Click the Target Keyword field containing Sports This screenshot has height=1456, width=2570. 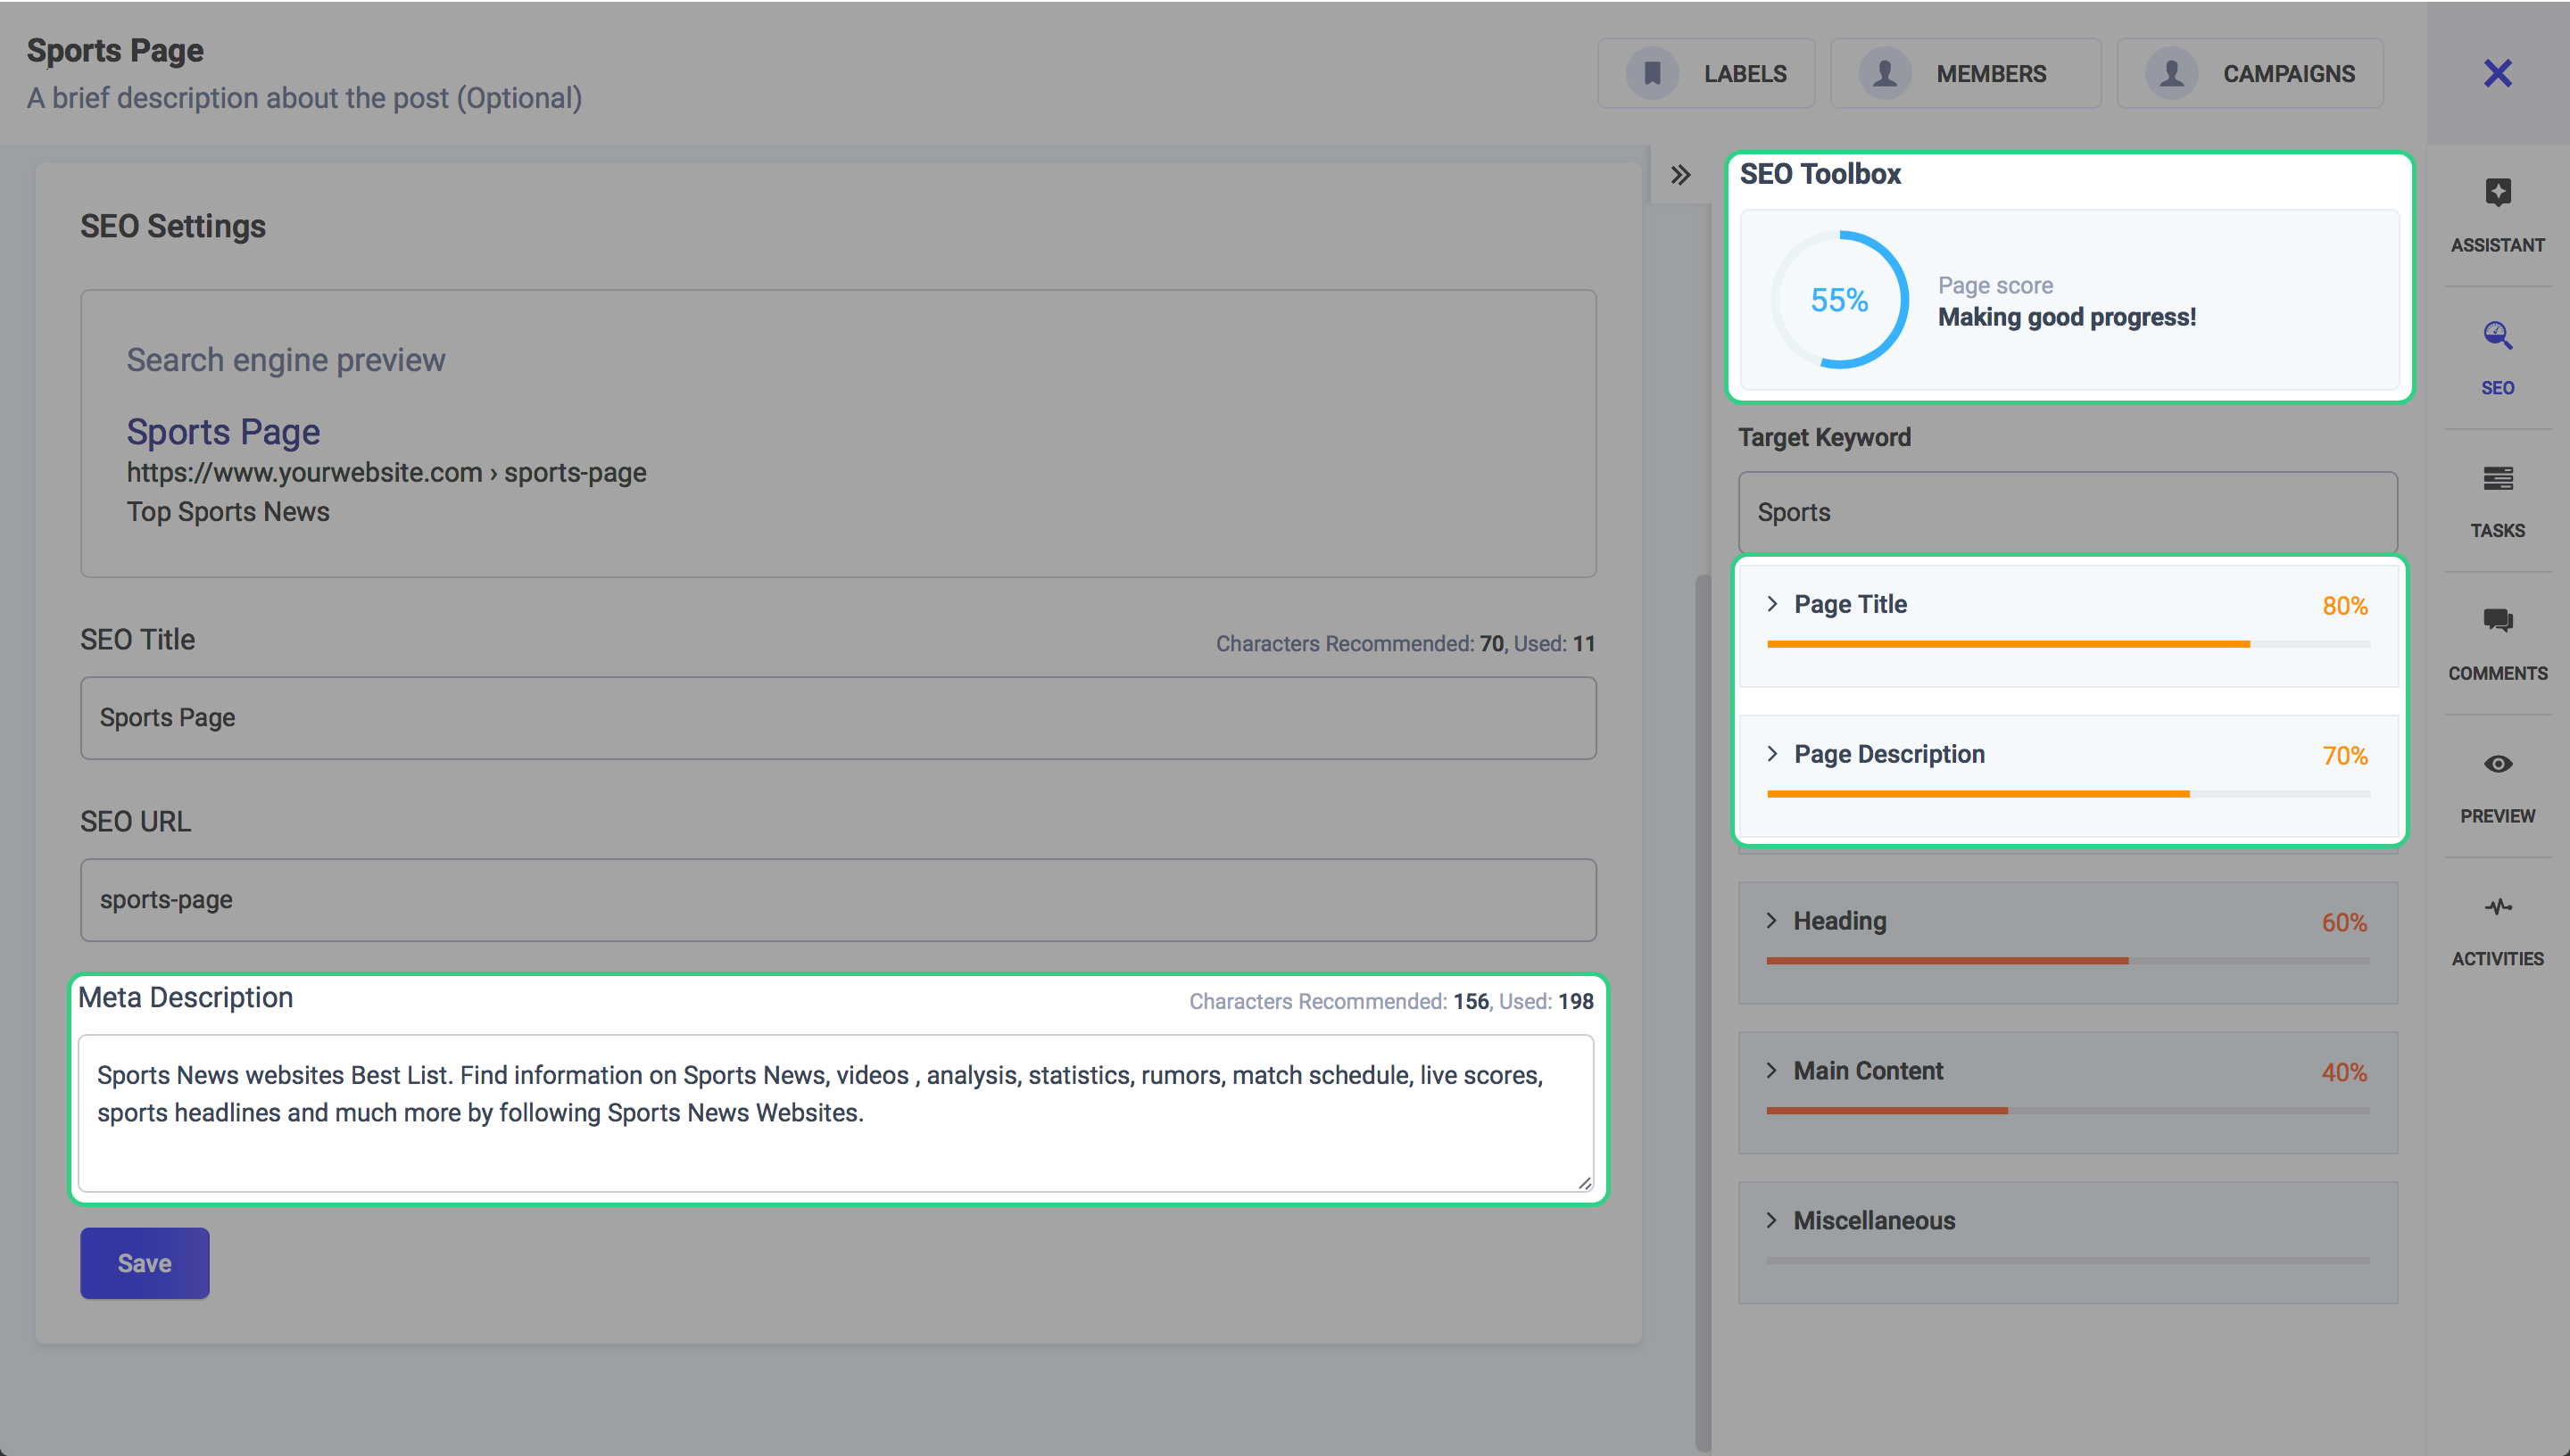2068,512
